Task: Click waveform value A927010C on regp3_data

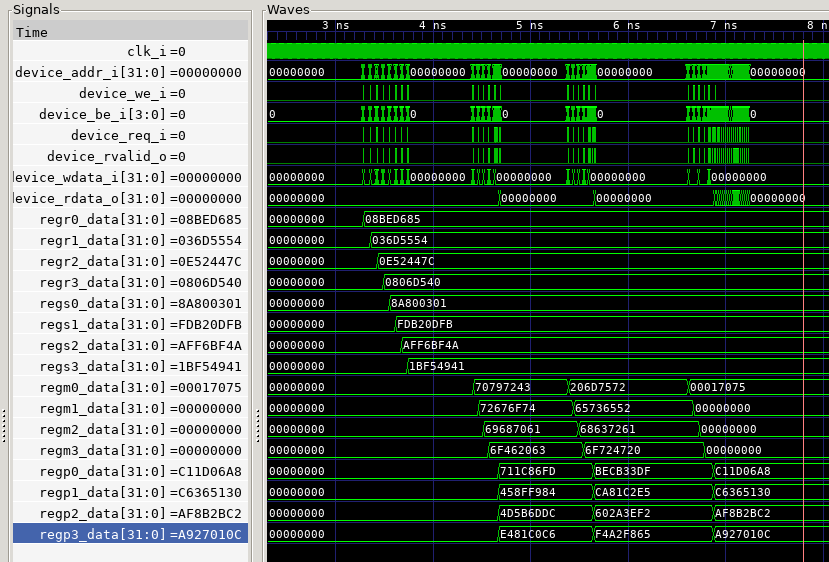Action: [743, 534]
